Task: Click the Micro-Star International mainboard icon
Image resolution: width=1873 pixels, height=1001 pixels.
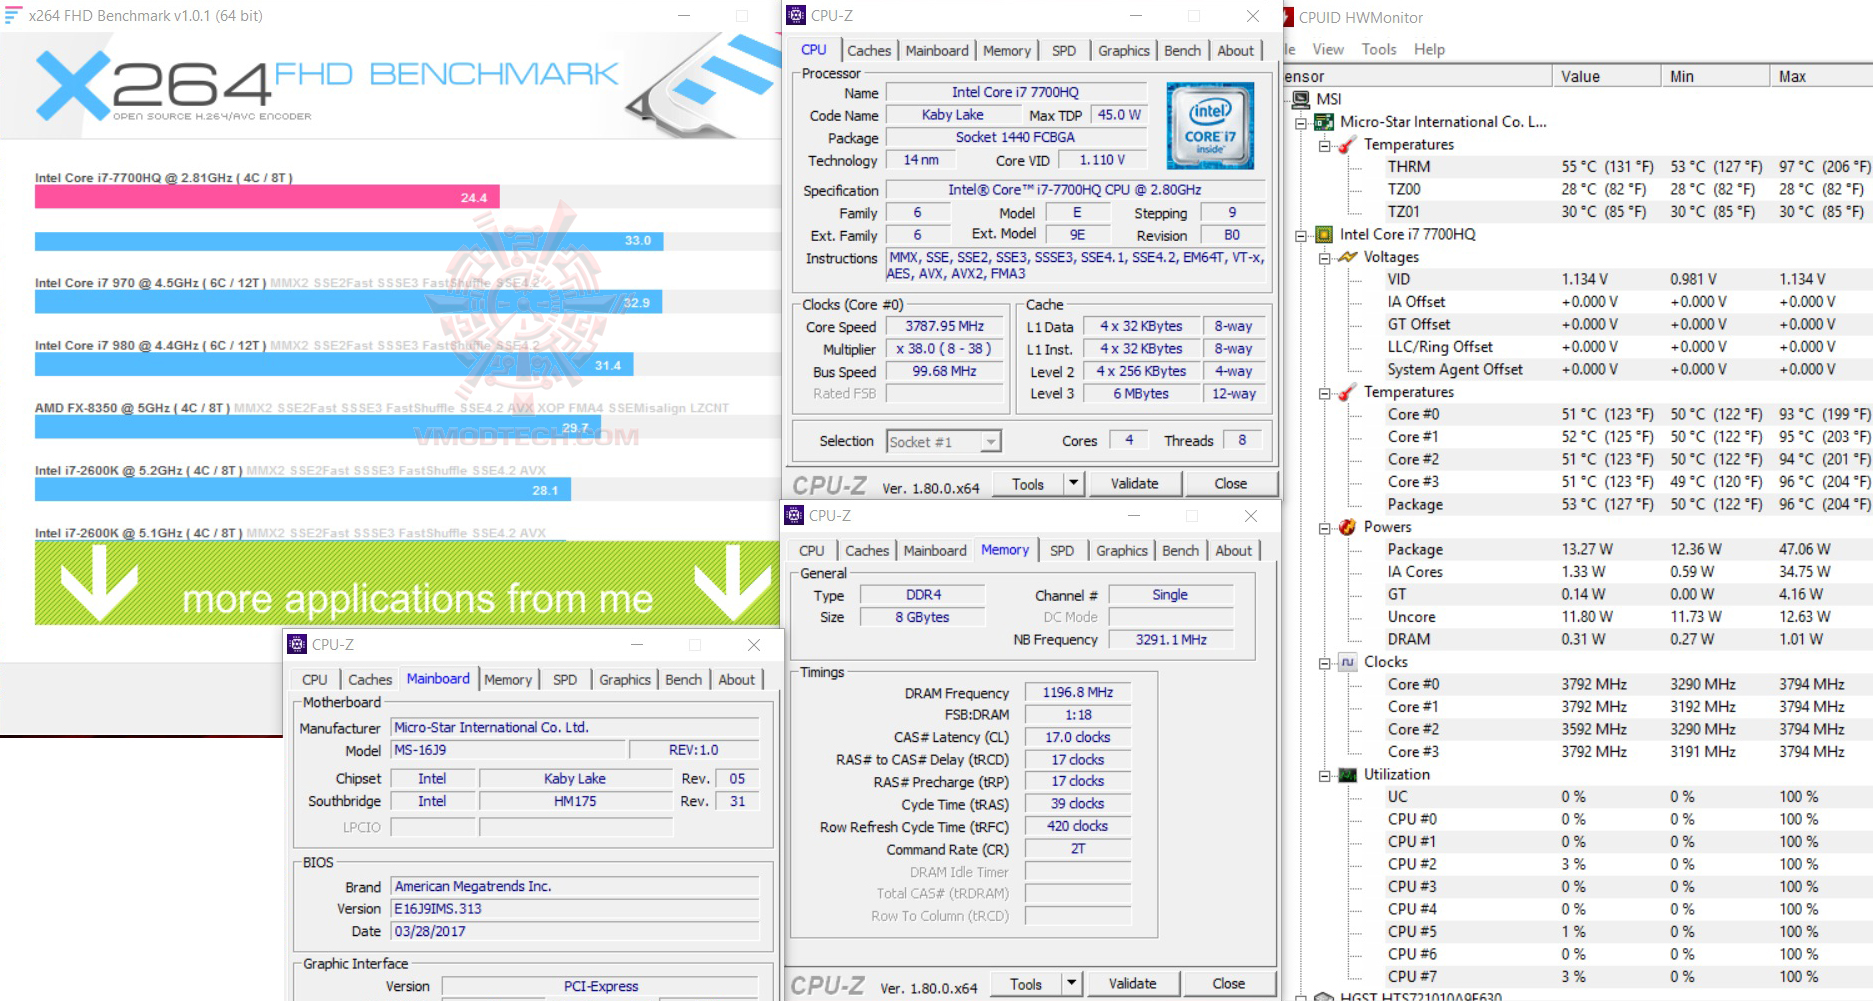Action: tap(1322, 121)
